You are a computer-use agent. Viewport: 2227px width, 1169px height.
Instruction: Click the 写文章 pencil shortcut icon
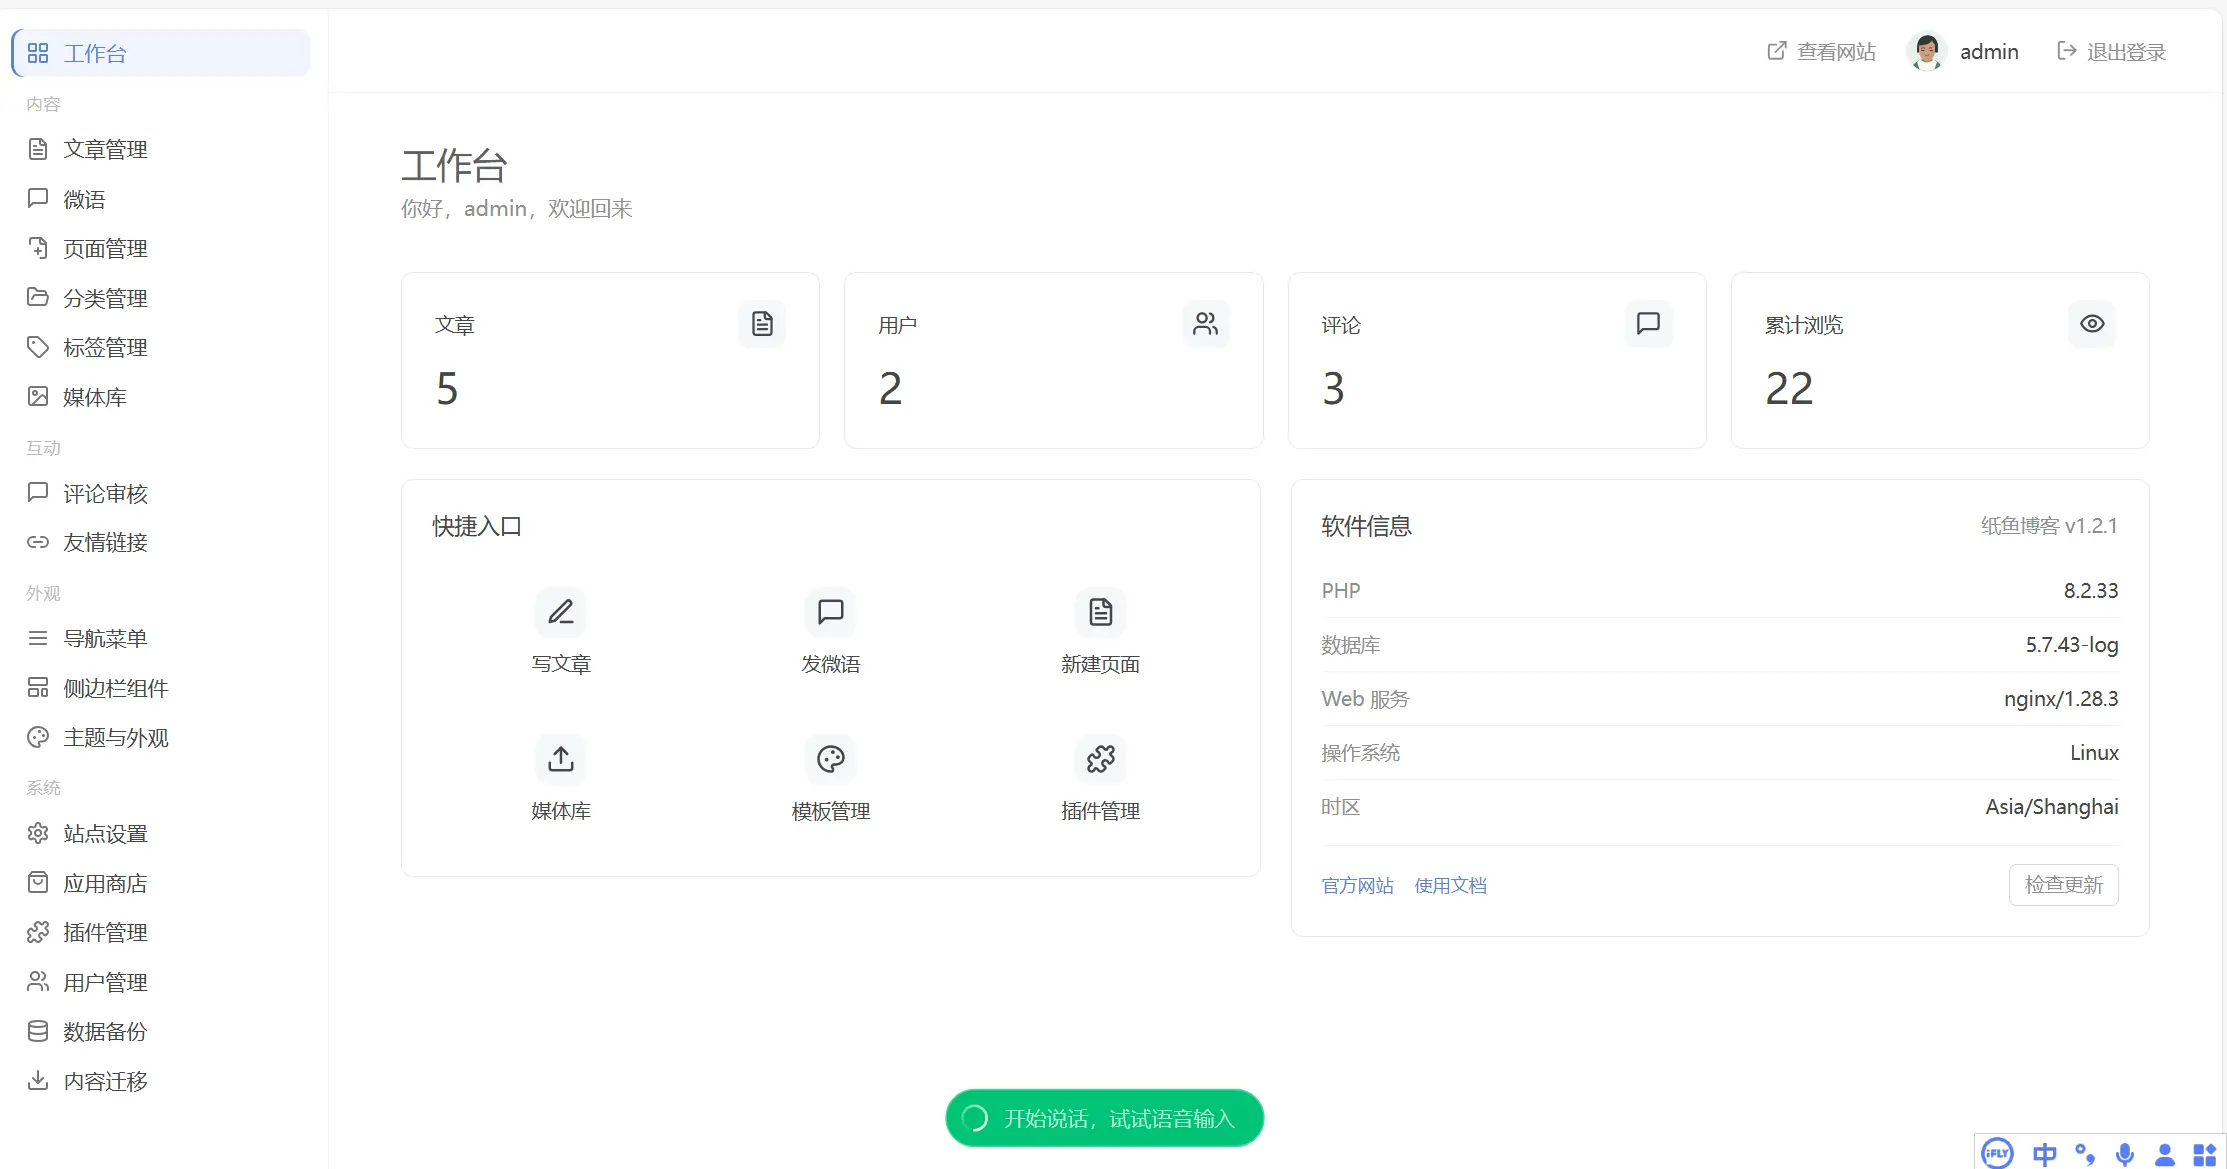pyautogui.click(x=561, y=612)
